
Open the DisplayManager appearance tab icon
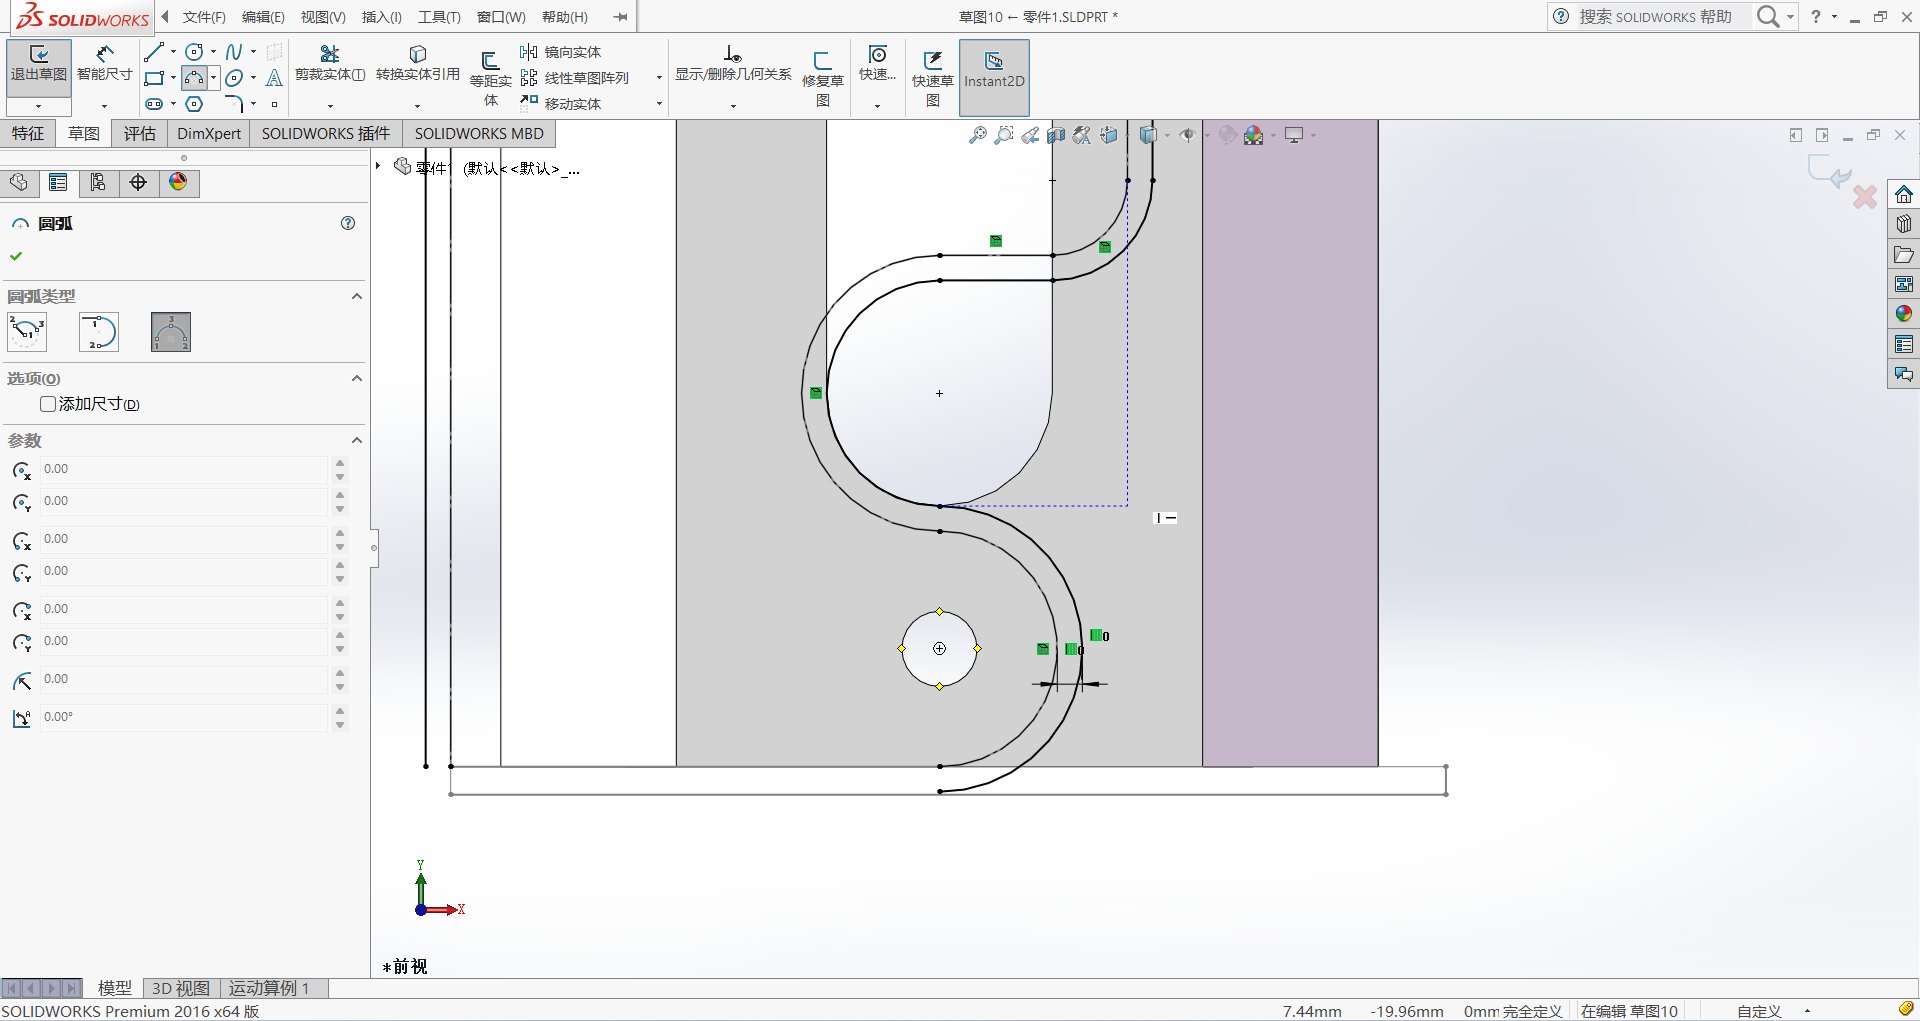tap(178, 182)
